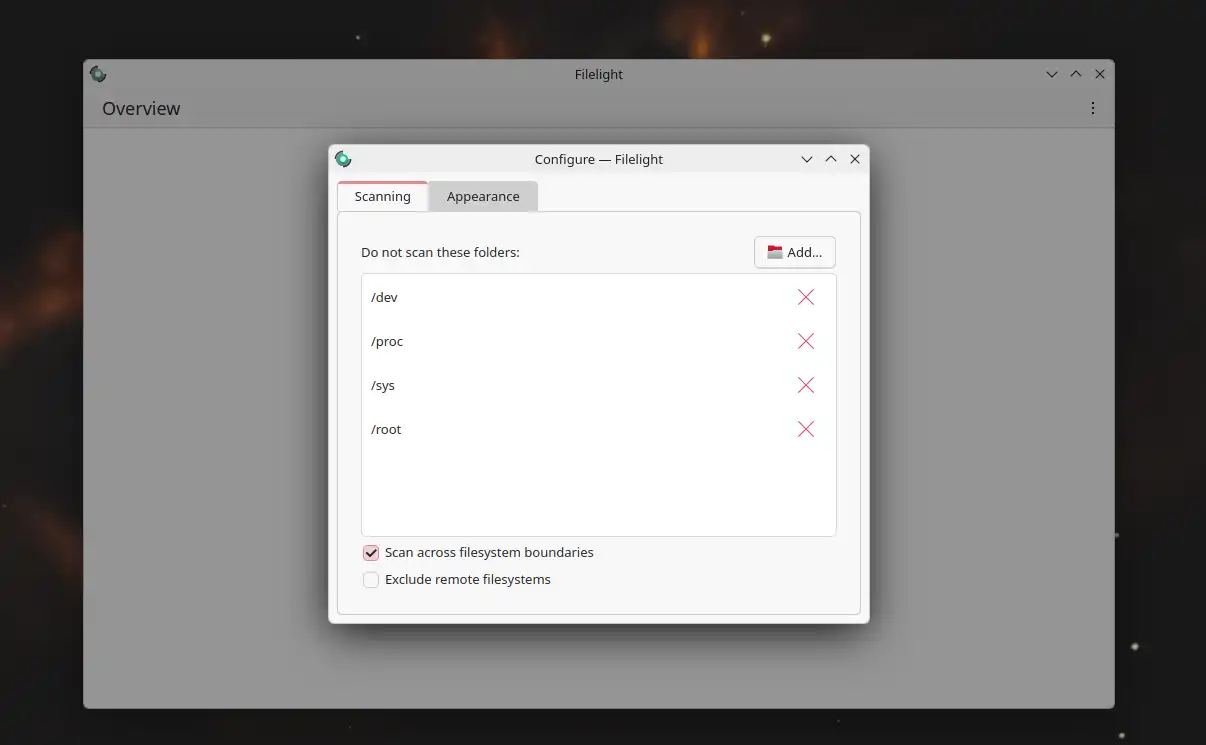Click the Filelight icon in the Configure title bar

[343, 159]
